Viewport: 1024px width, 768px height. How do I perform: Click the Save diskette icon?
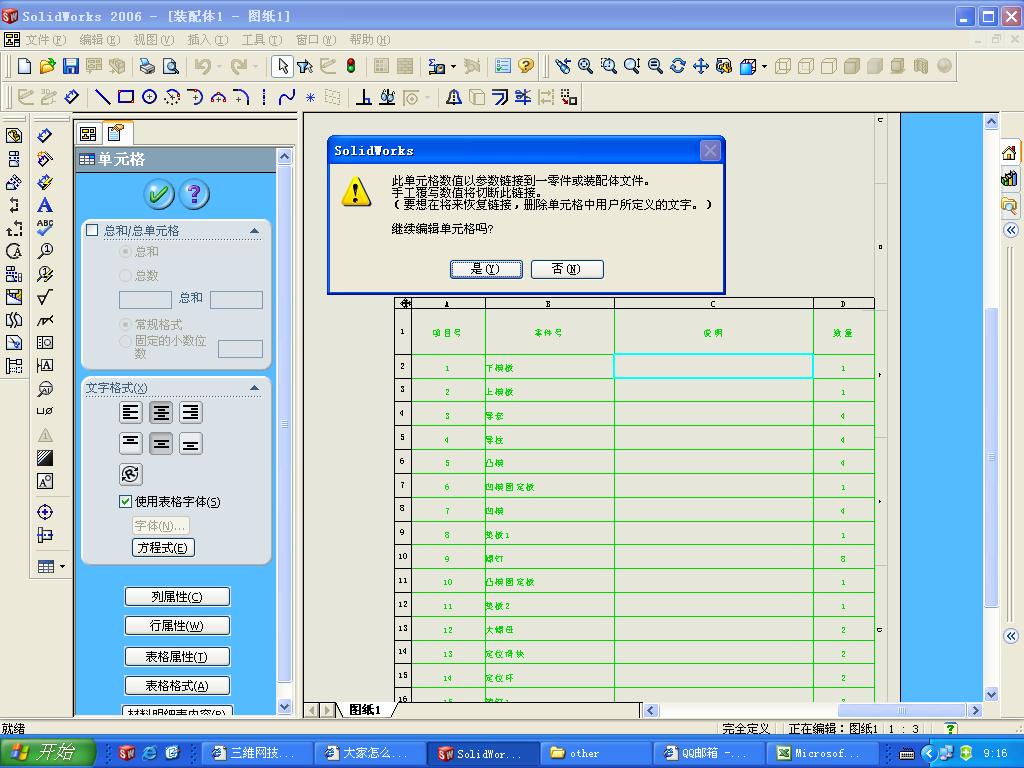[x=71, y=66]
